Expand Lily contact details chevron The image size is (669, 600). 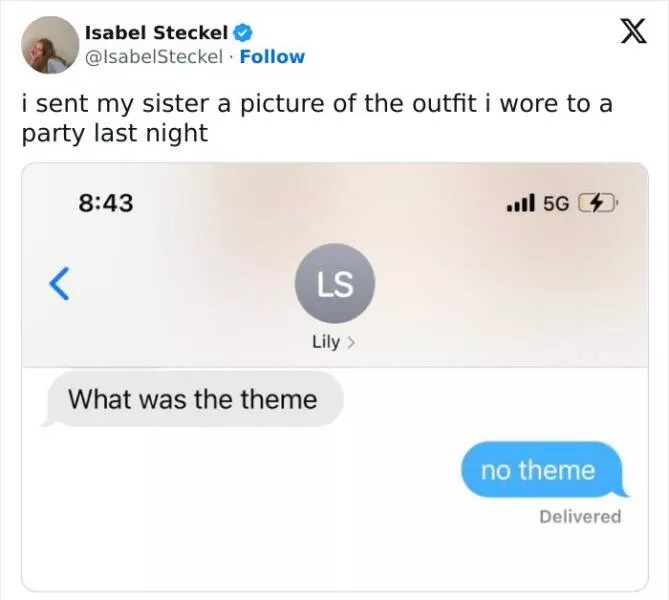point(351,342)
